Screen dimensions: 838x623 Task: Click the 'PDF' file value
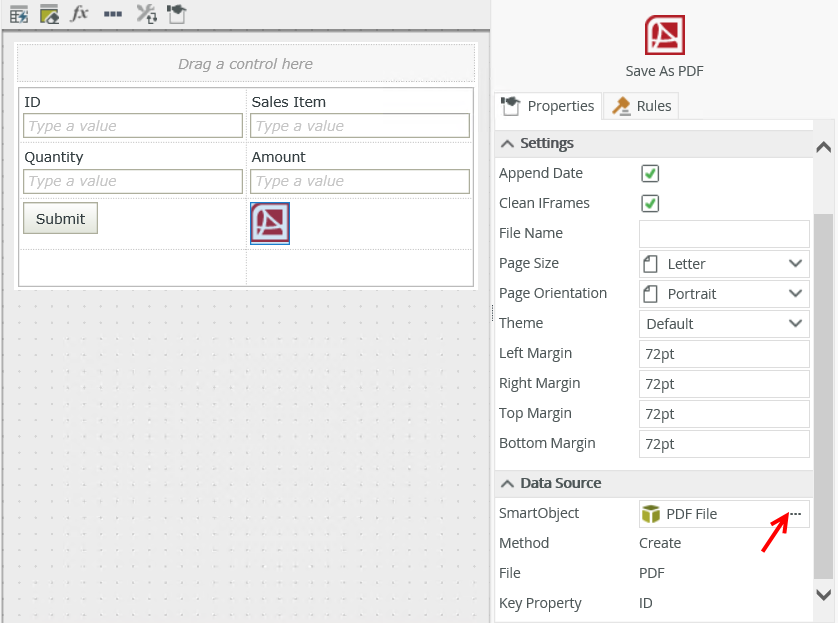pos(651,573)
